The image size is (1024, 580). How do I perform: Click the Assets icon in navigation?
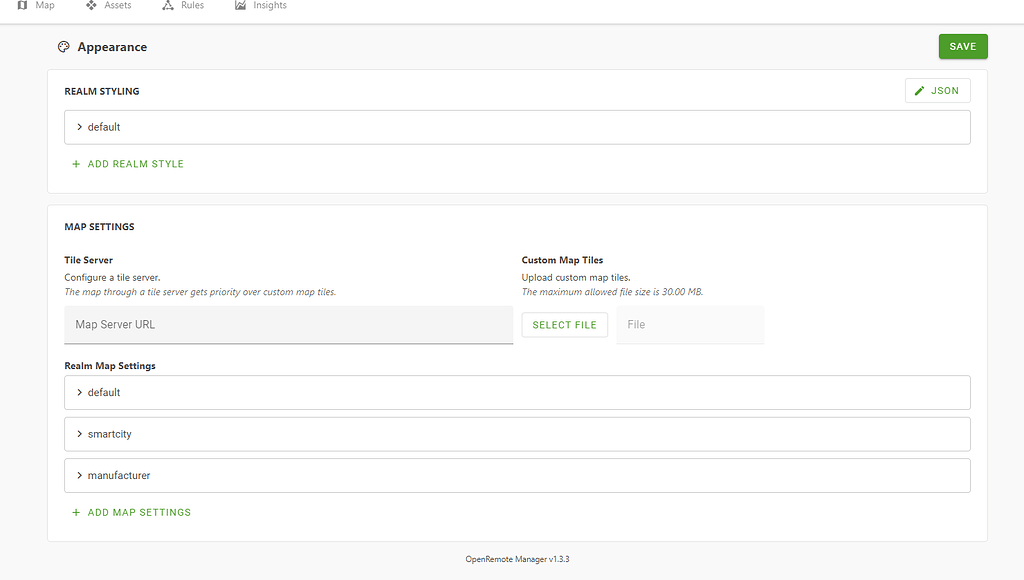coord(91,5)
